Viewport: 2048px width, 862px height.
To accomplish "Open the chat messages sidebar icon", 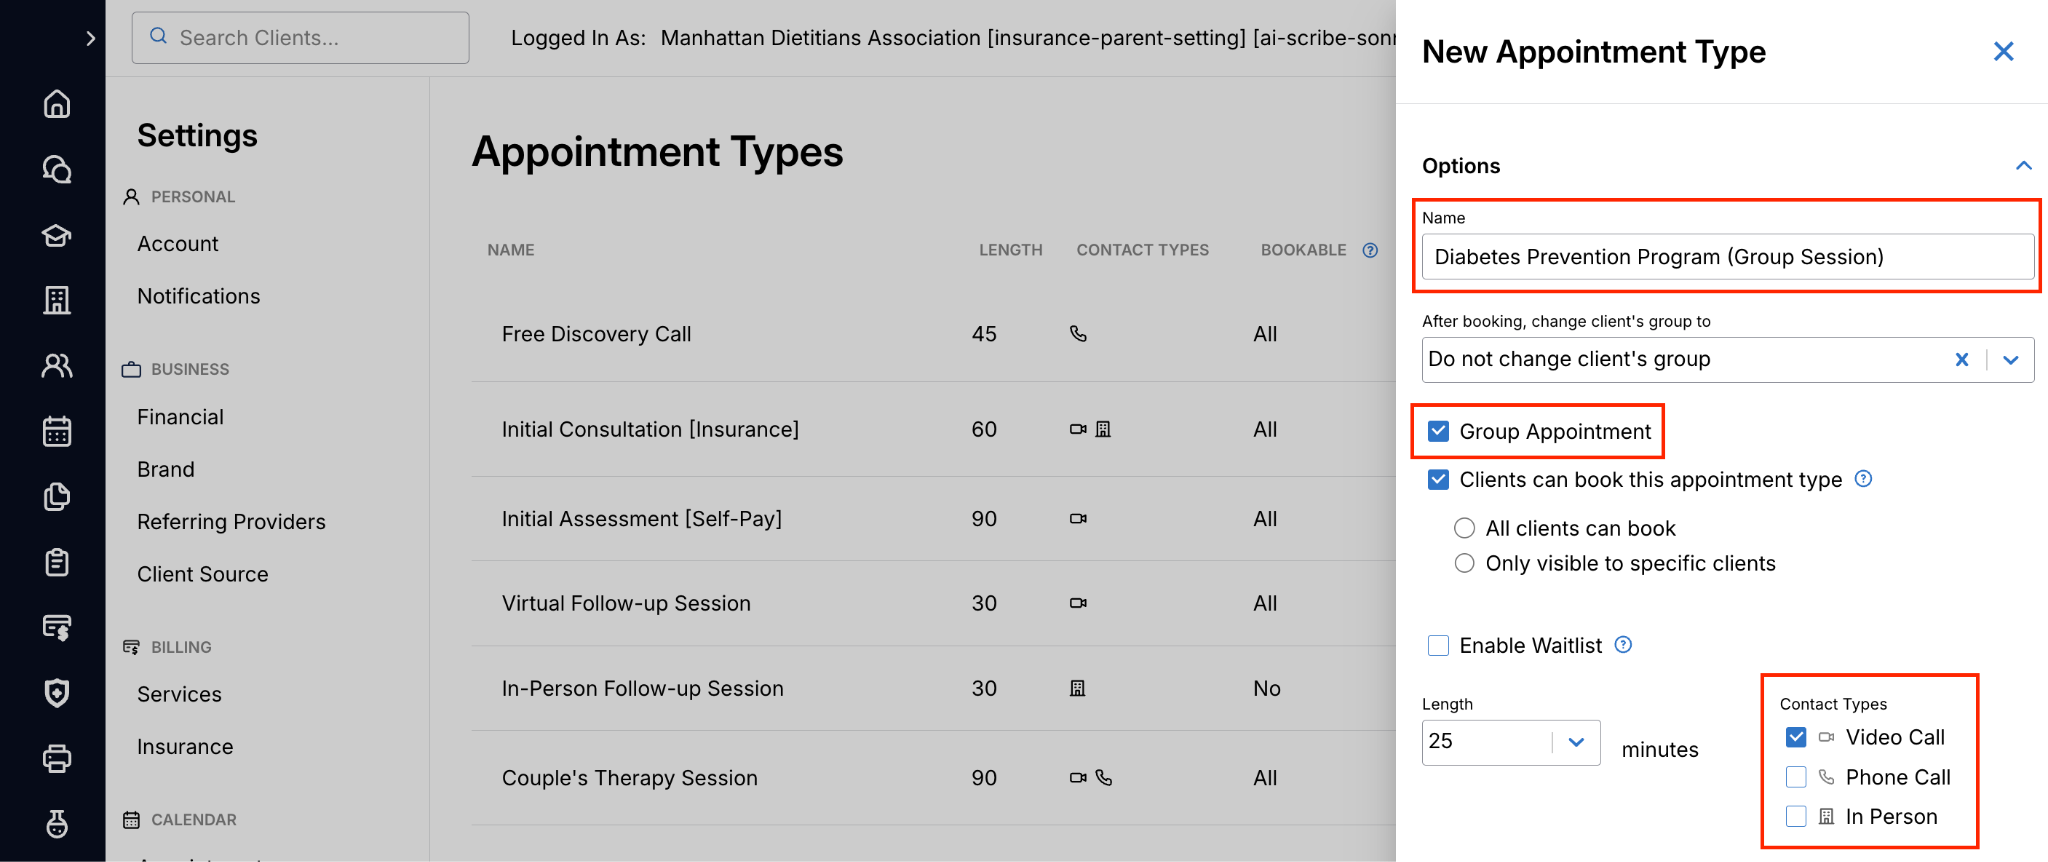I will pyautogui.click(x=57, y=170).
